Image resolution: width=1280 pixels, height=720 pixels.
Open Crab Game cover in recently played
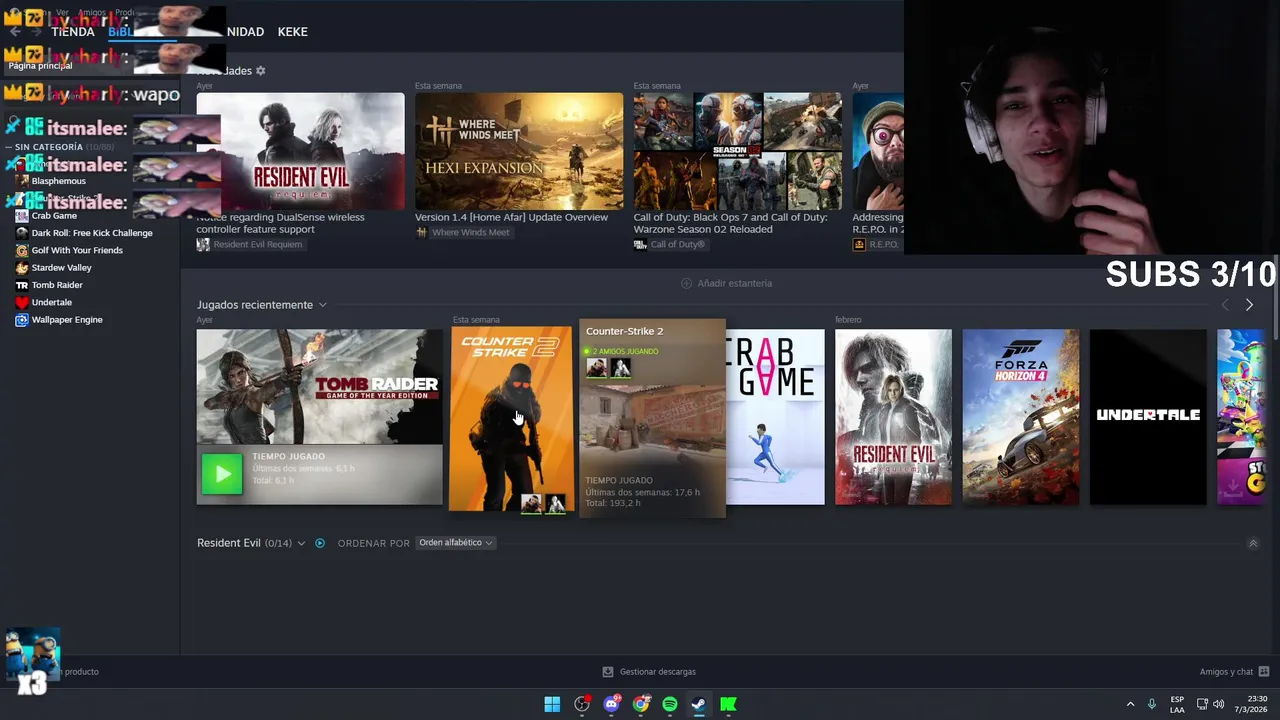775,417
